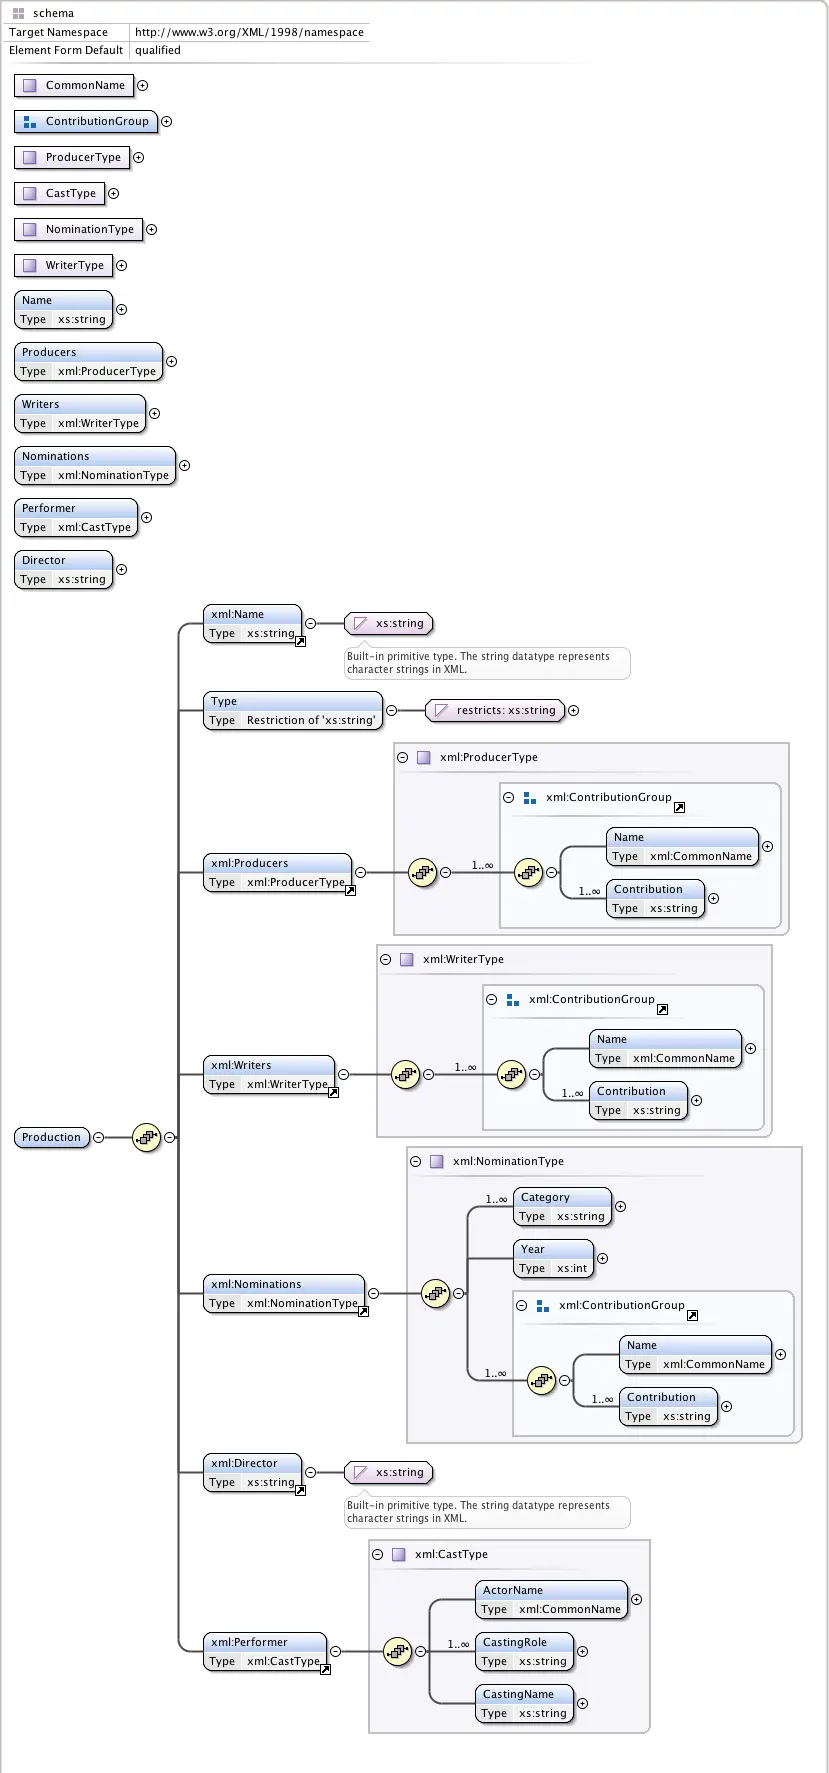The height and width of the screenshot is (1773, 829).
Task: Click the complex type icon of xml:WriterType
Action: (x=406, y=959)
